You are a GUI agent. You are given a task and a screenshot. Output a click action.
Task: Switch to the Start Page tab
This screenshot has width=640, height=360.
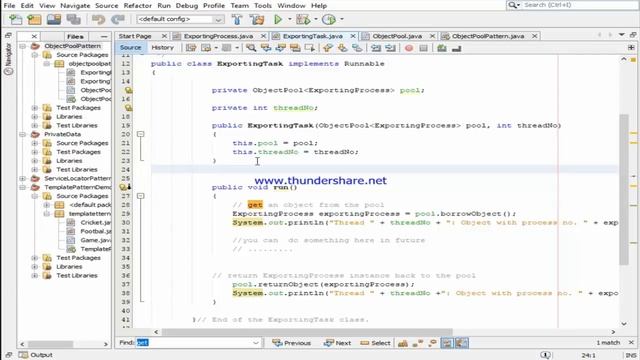(x=135, y=36)
